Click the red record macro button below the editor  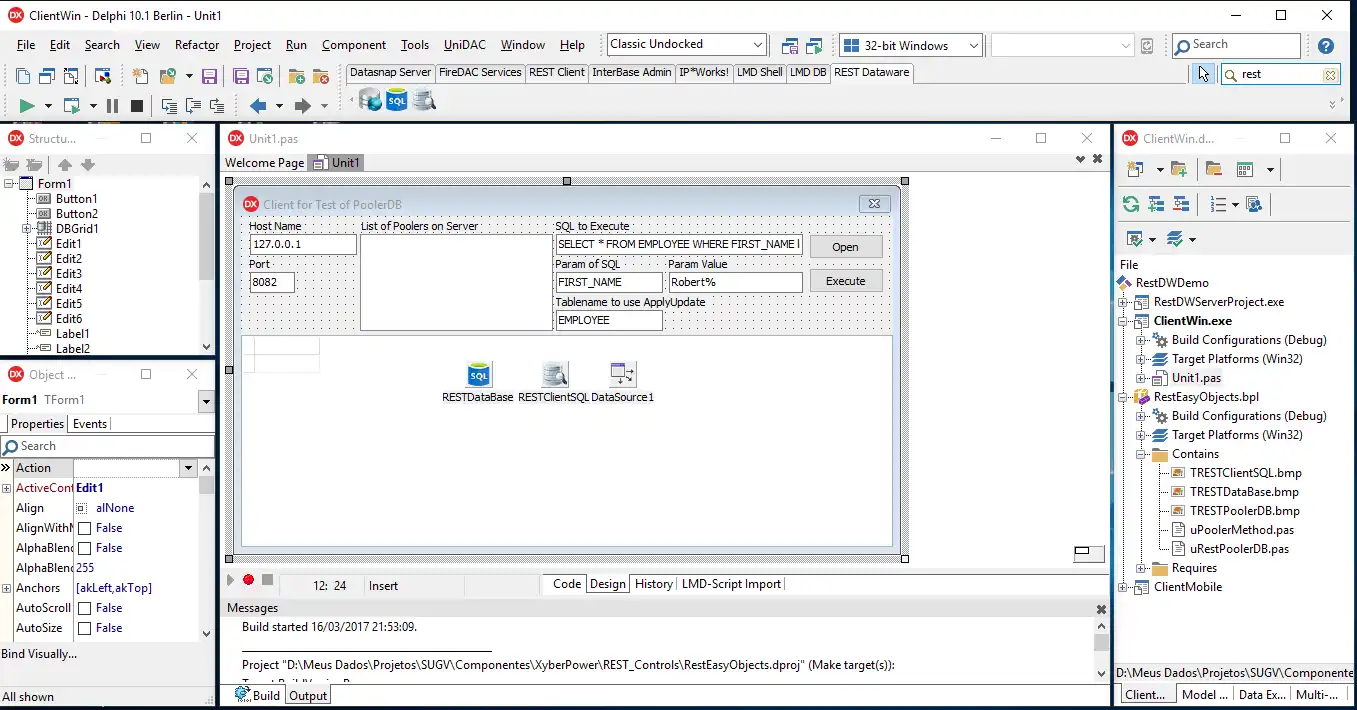coord(248,580)
